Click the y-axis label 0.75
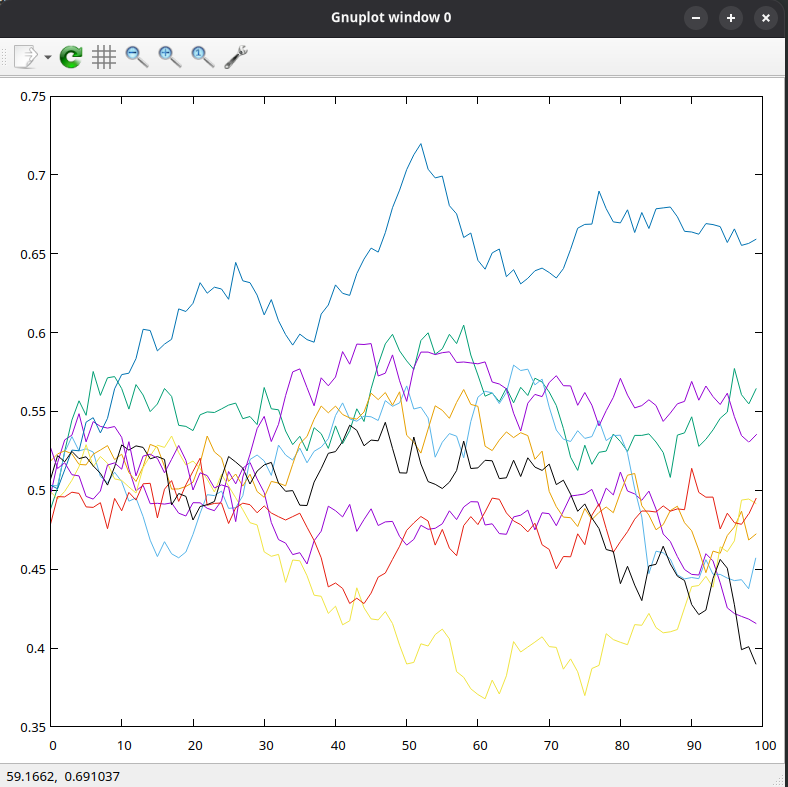The image size is (788, 787). [33, 96]
